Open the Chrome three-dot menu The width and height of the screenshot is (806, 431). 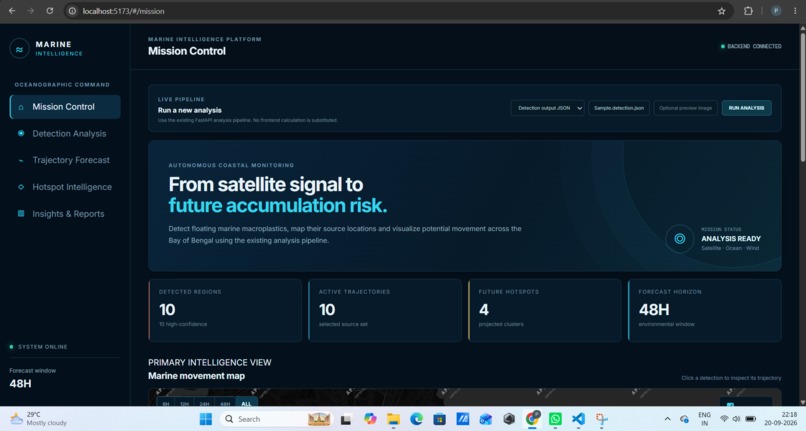(x=795, y=11)
